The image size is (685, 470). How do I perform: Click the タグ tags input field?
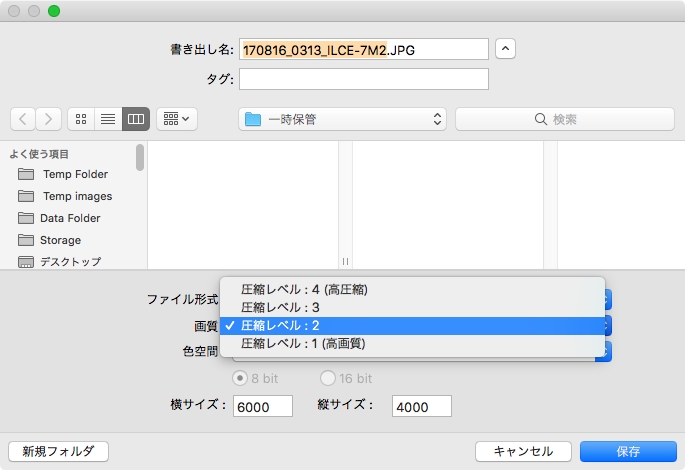363,79
